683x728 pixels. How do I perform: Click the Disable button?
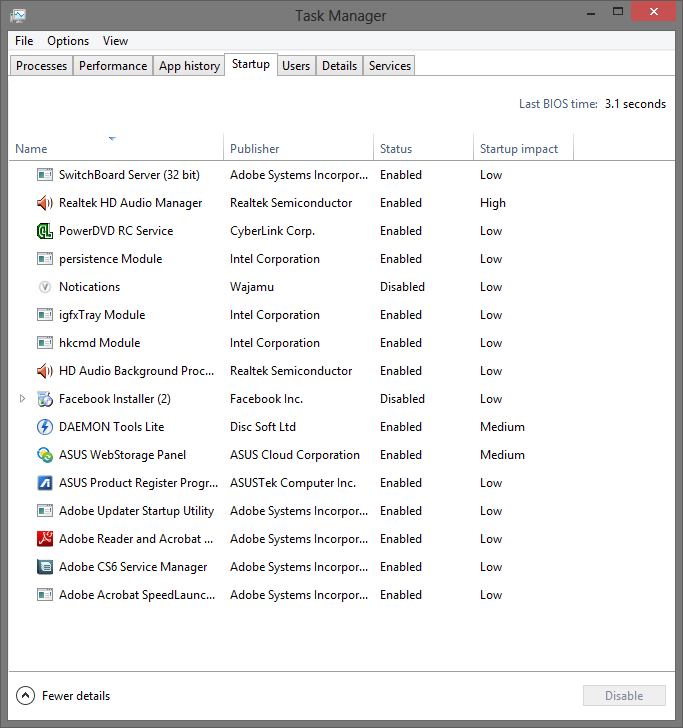pyautogui.click(x=624, y=696)
